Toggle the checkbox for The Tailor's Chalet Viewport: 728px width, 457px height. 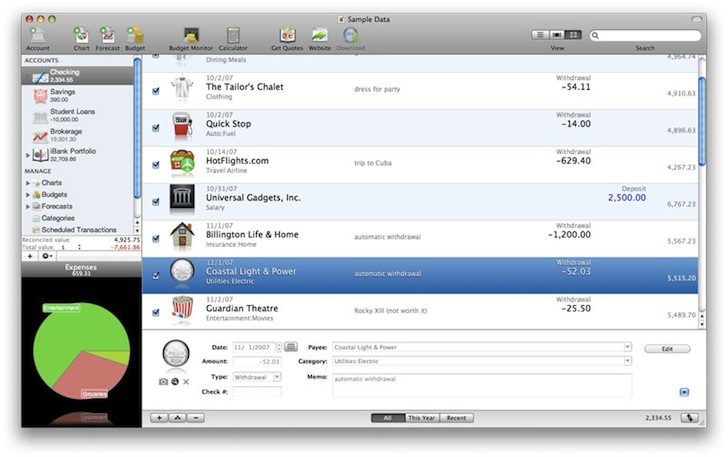[x=156, y=91]
